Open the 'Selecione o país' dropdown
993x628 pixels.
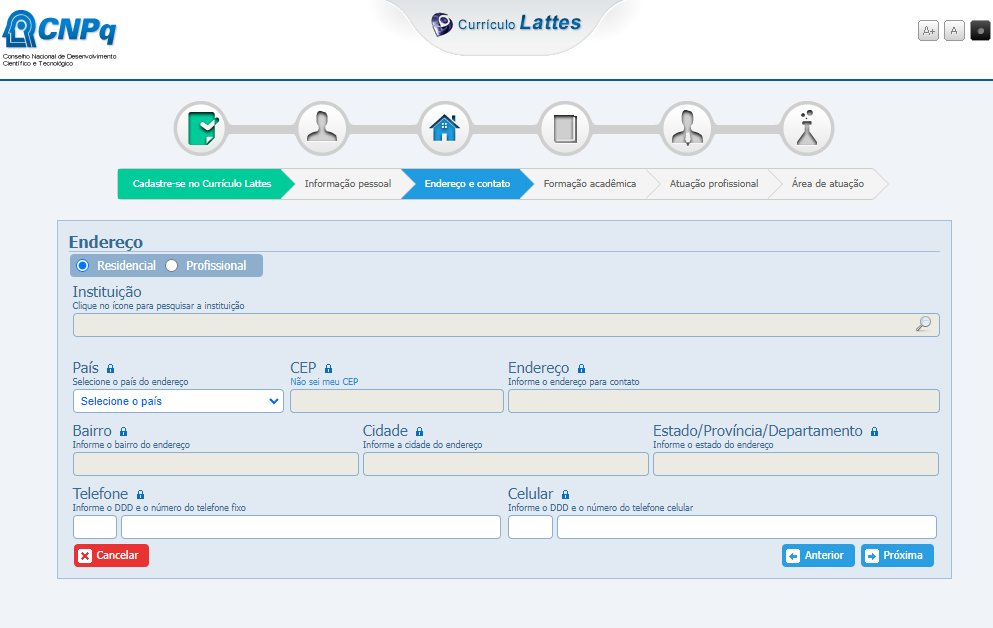pos(178,401)
